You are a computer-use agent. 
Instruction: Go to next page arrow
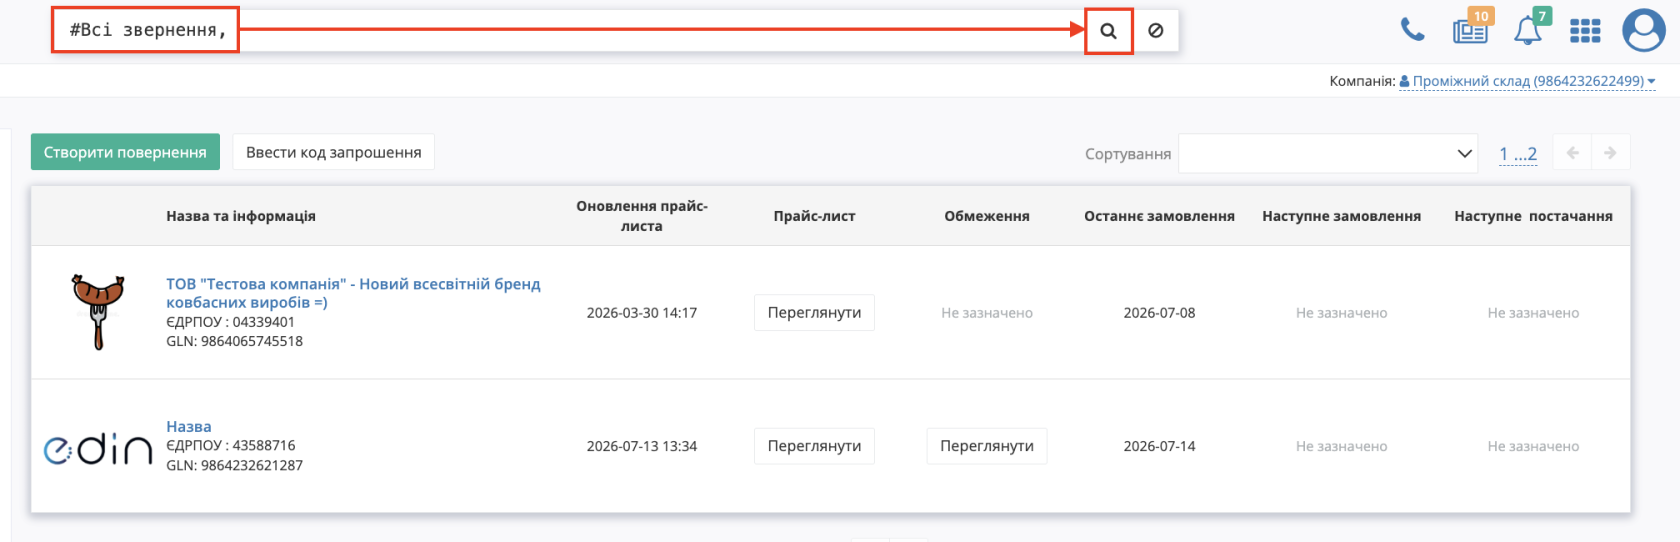(x=1610, y=153)
